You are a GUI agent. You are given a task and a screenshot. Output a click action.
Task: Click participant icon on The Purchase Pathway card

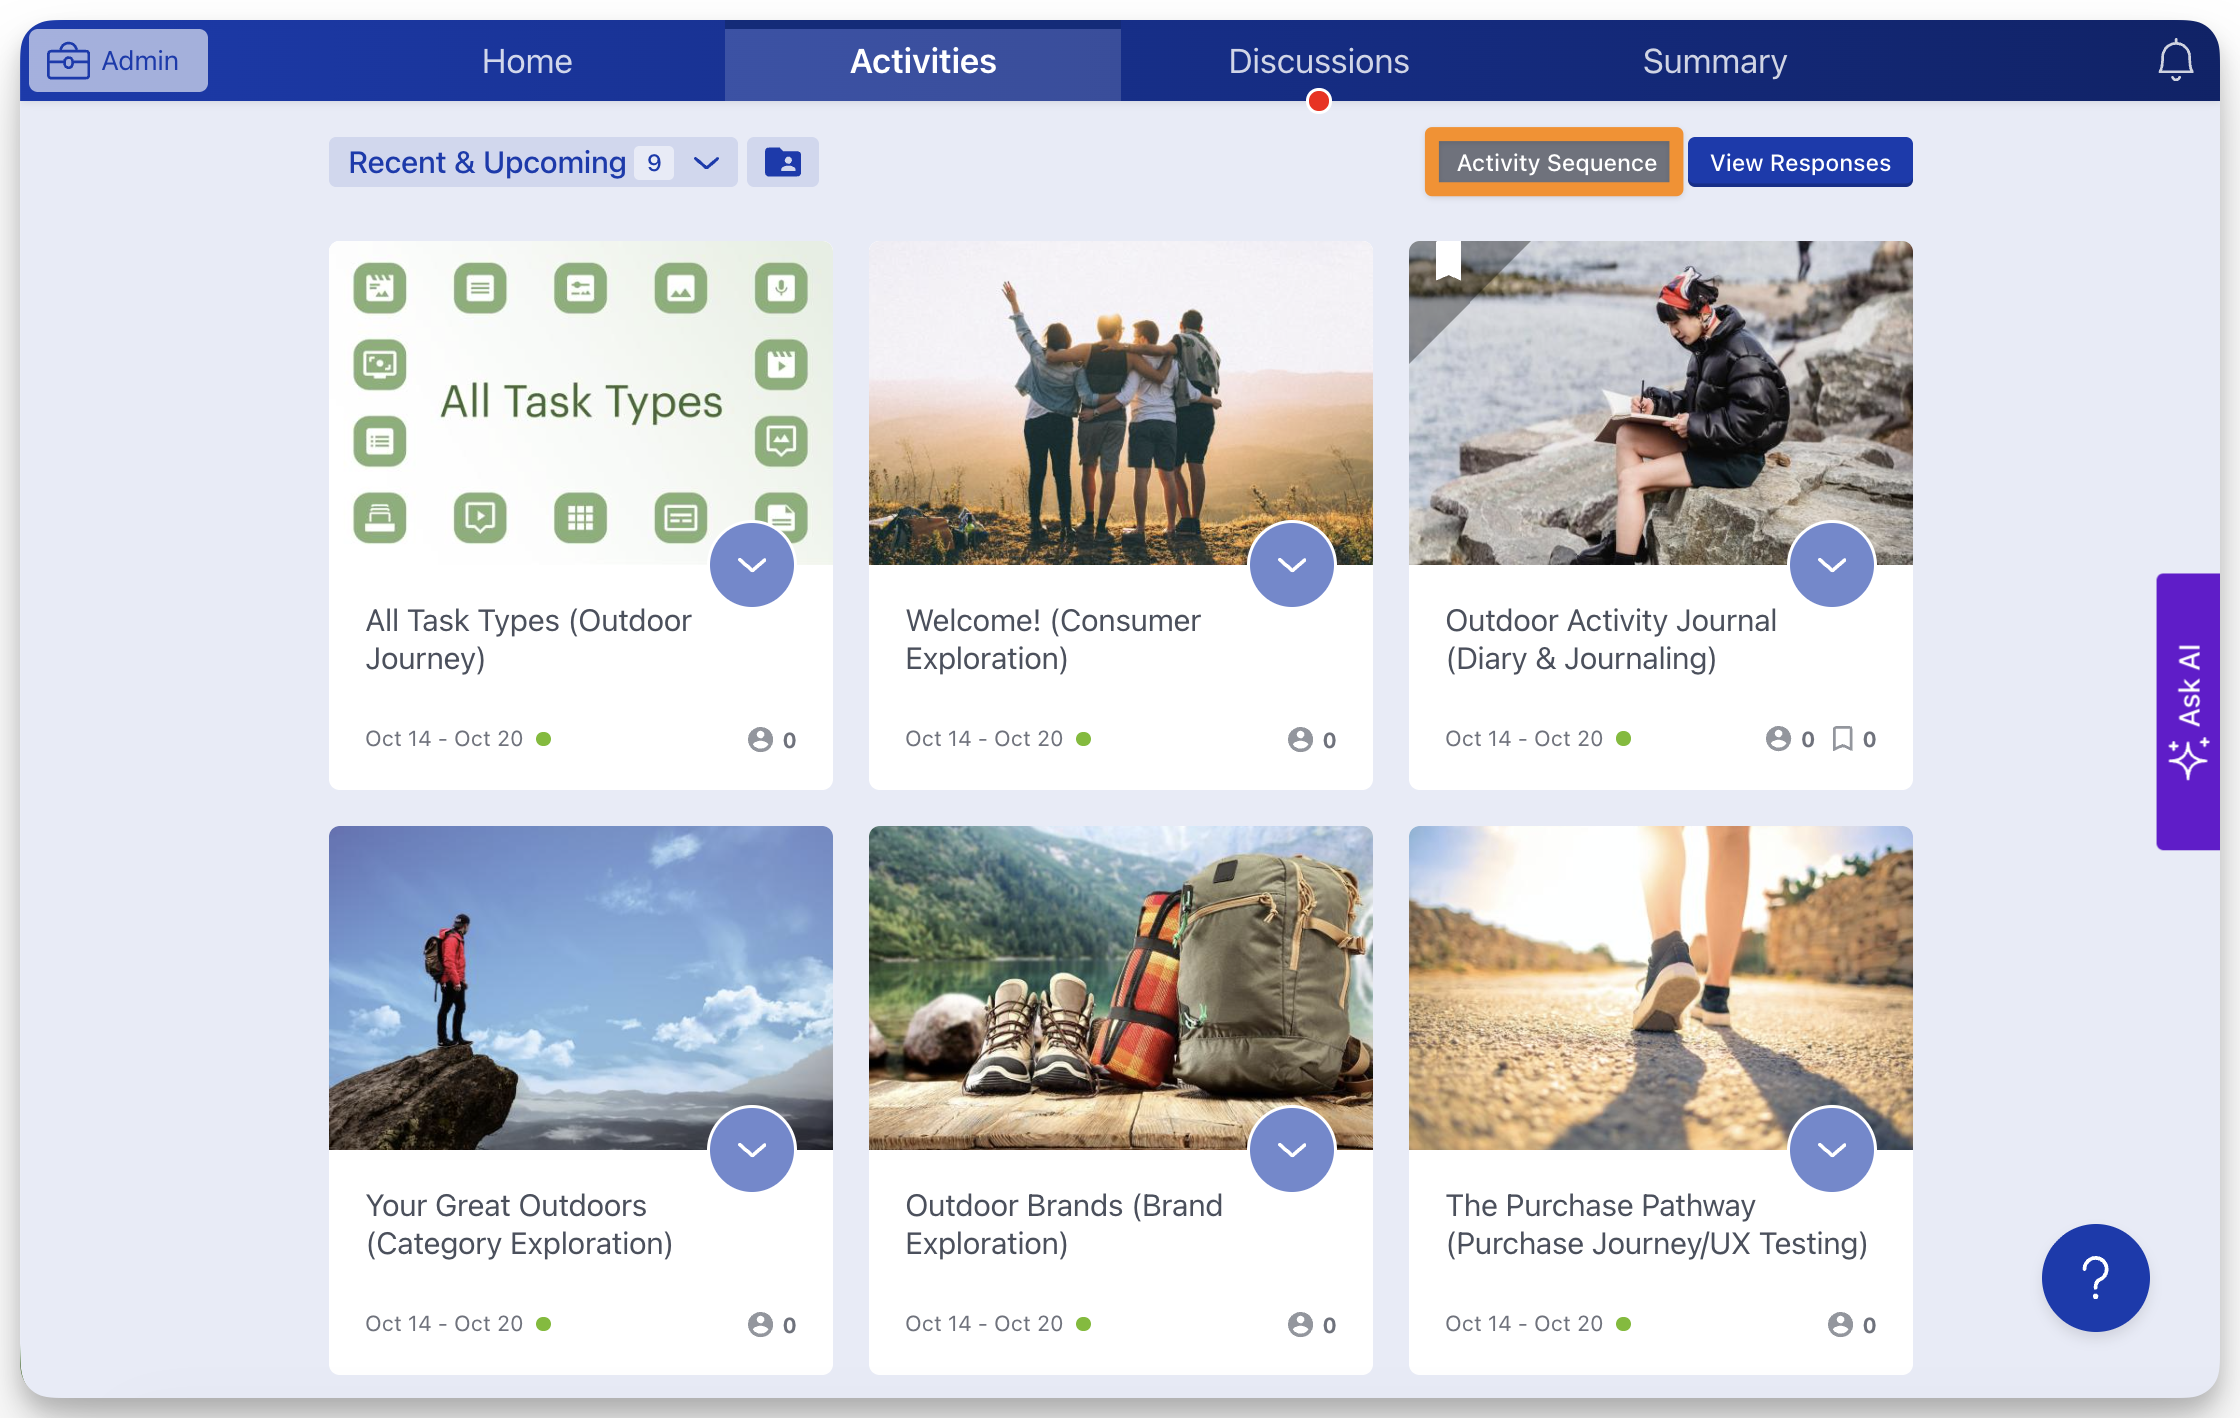tap(1839, 1324)
